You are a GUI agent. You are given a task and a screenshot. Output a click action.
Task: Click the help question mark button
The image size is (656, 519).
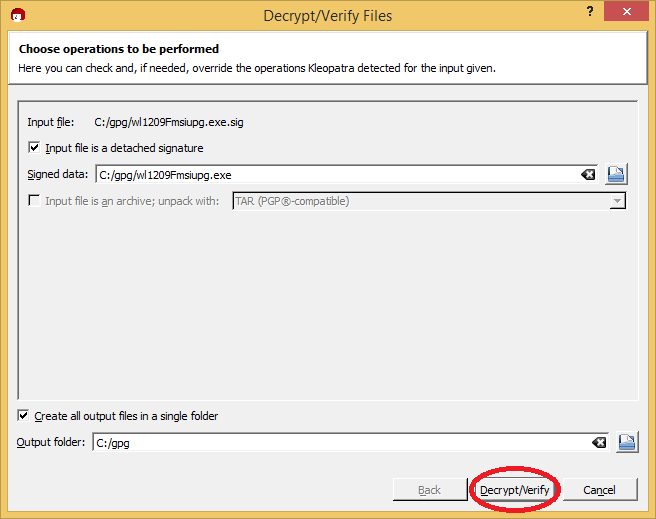click(x=590, y=11)
